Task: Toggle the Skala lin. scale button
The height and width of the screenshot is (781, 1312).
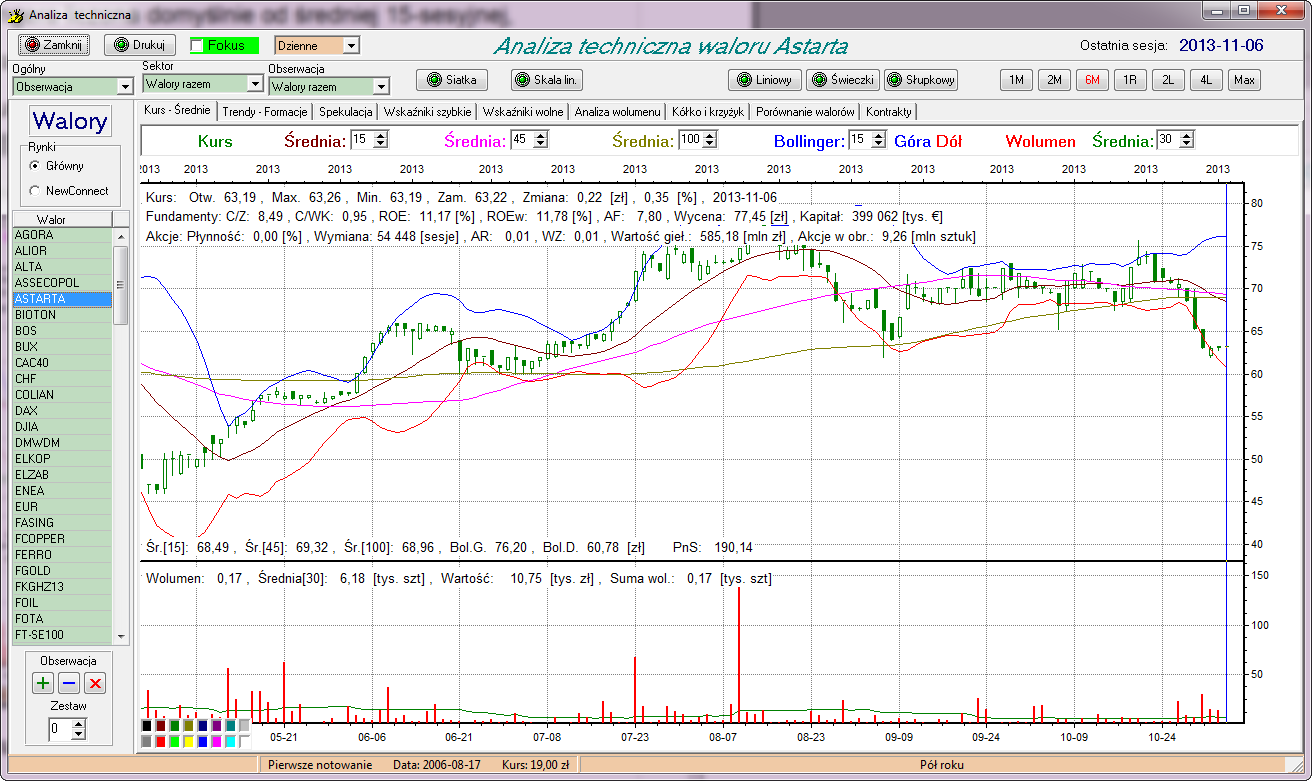Action: tap(547, 80)
